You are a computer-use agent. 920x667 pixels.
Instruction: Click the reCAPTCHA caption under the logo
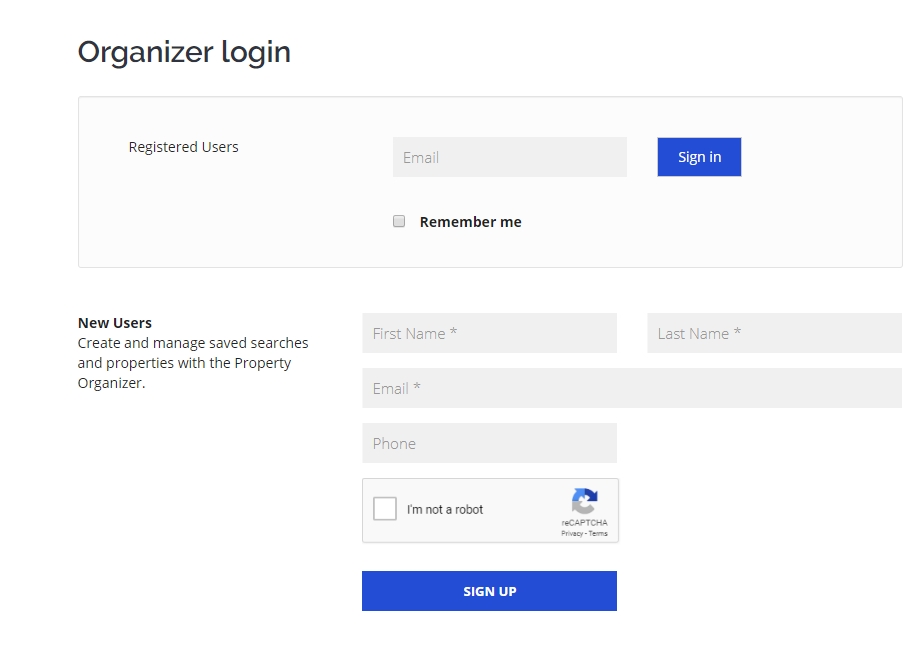pos(584,523)
